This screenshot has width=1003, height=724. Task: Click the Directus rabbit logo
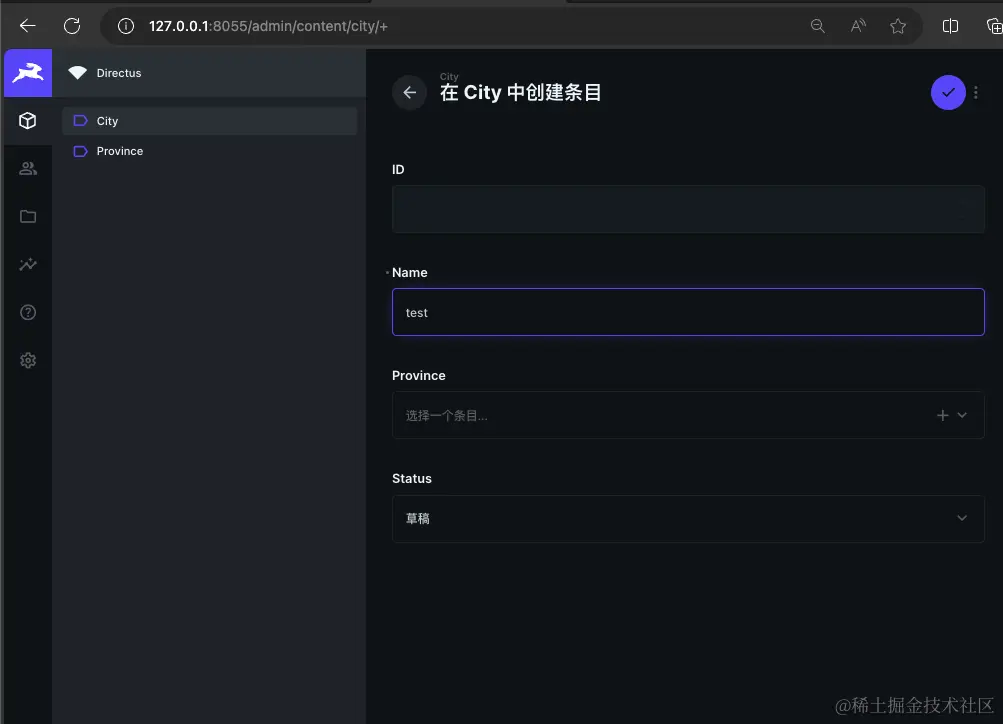28,73
